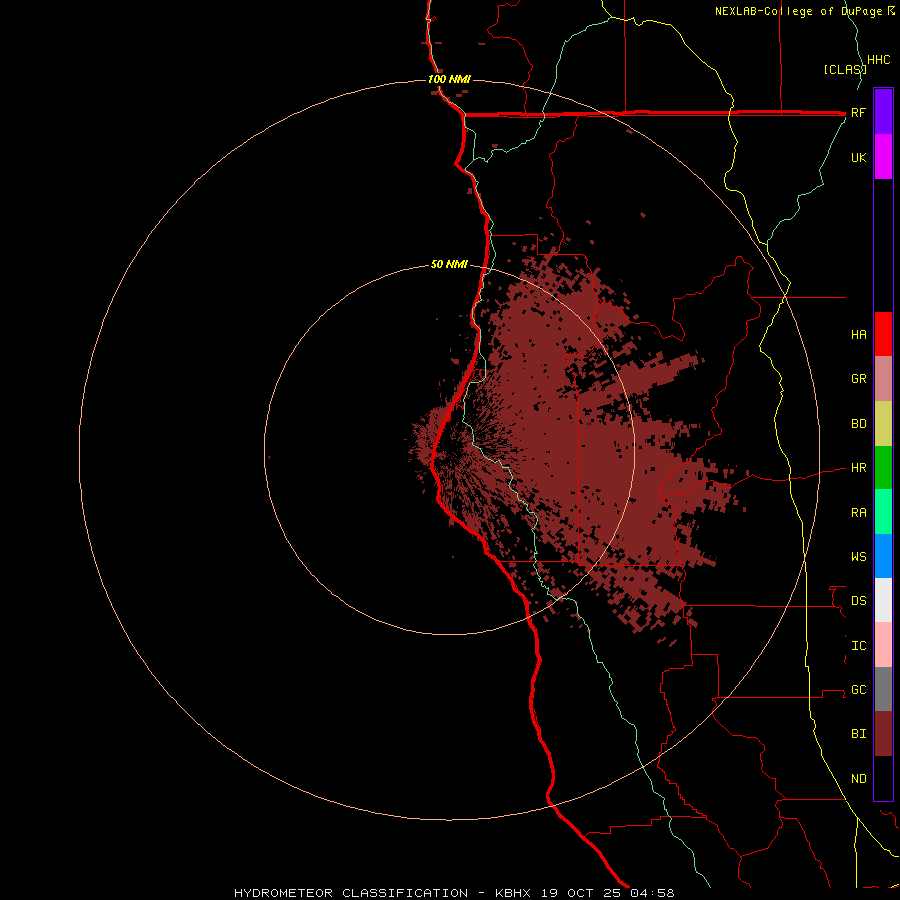This screenshot has width=900, height=900.
Task: Click the Hydrometeor Classification KBHX timestamp caption
Action: click(454, 893)
